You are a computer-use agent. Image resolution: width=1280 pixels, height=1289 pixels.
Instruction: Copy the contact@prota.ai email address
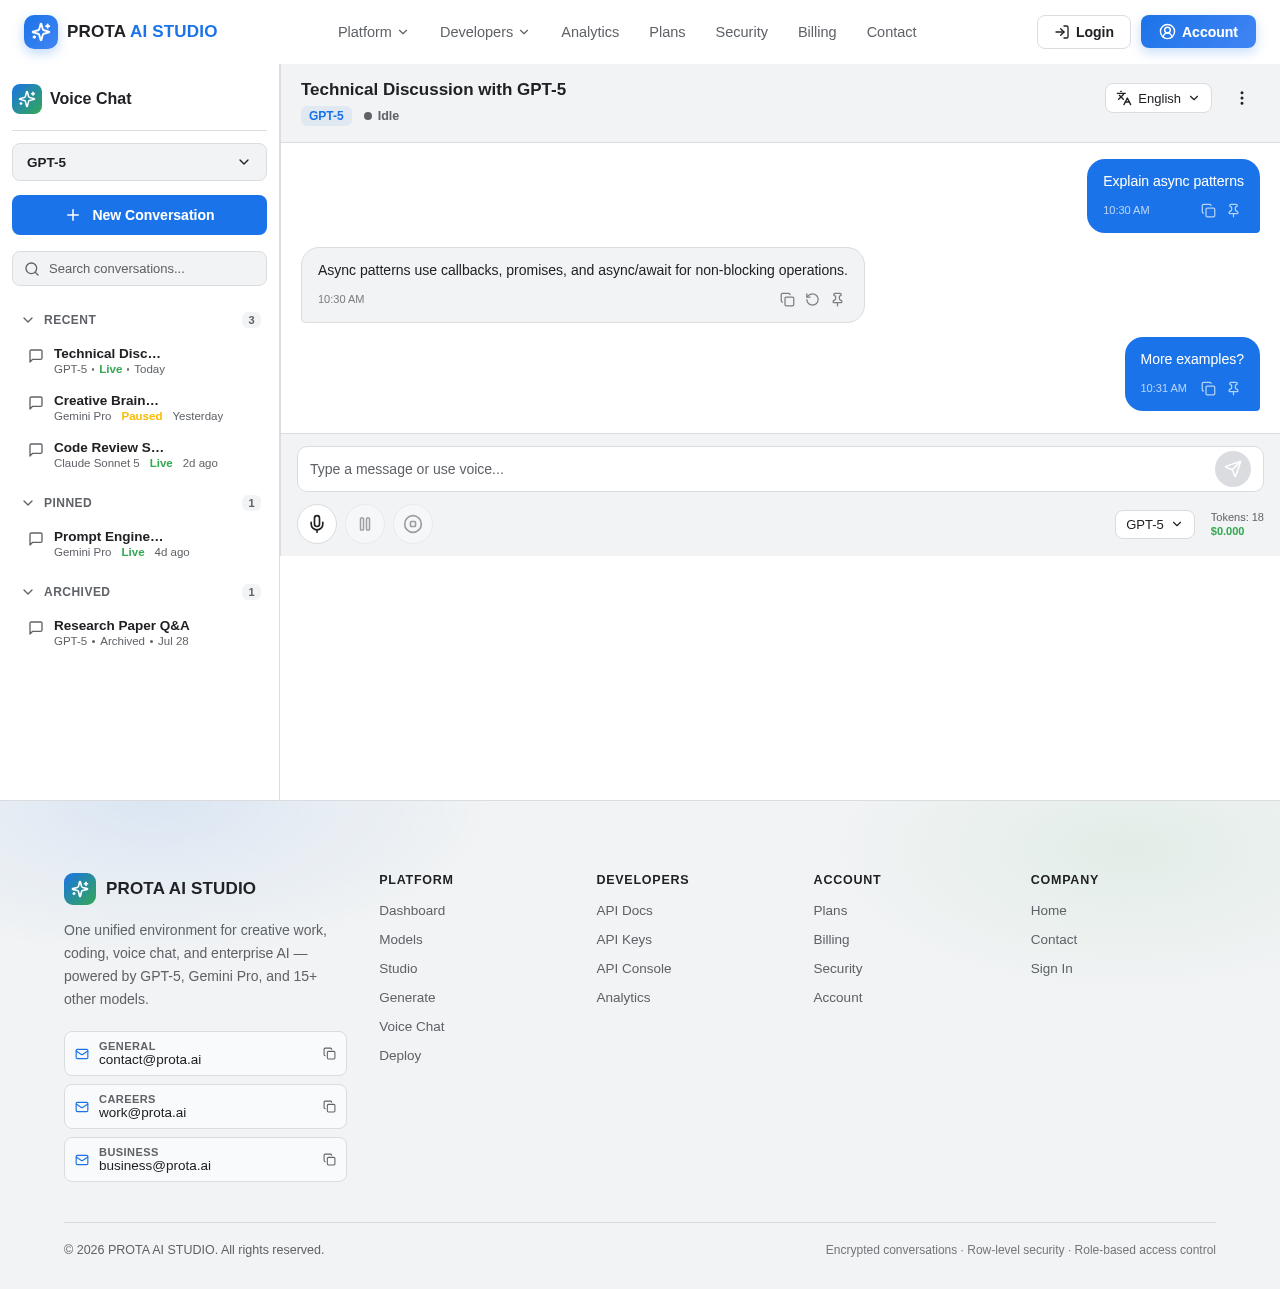point(329,1054)
